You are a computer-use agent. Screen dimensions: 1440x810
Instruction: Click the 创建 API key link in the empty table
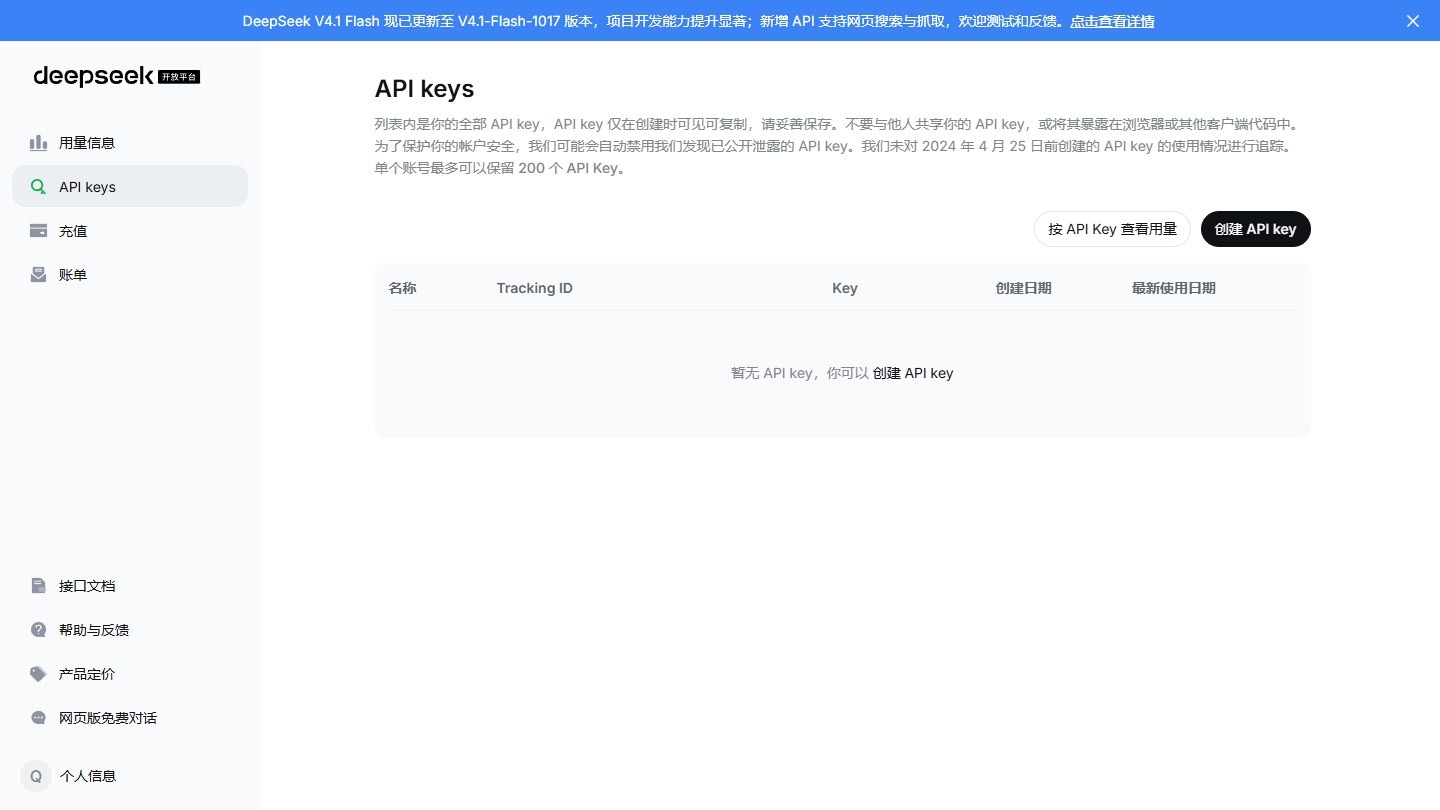(x=913, y=373)
